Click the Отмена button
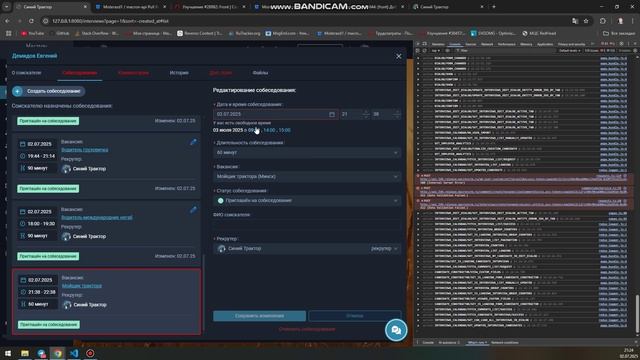640x360 pixels. [x=354, y=316]
